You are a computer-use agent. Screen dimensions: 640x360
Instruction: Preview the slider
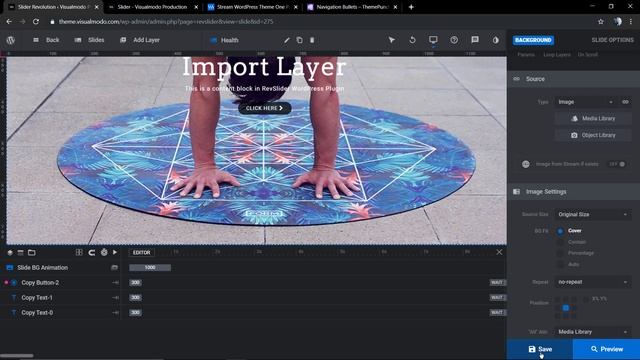pyautogui.click(x=607, y=349)
